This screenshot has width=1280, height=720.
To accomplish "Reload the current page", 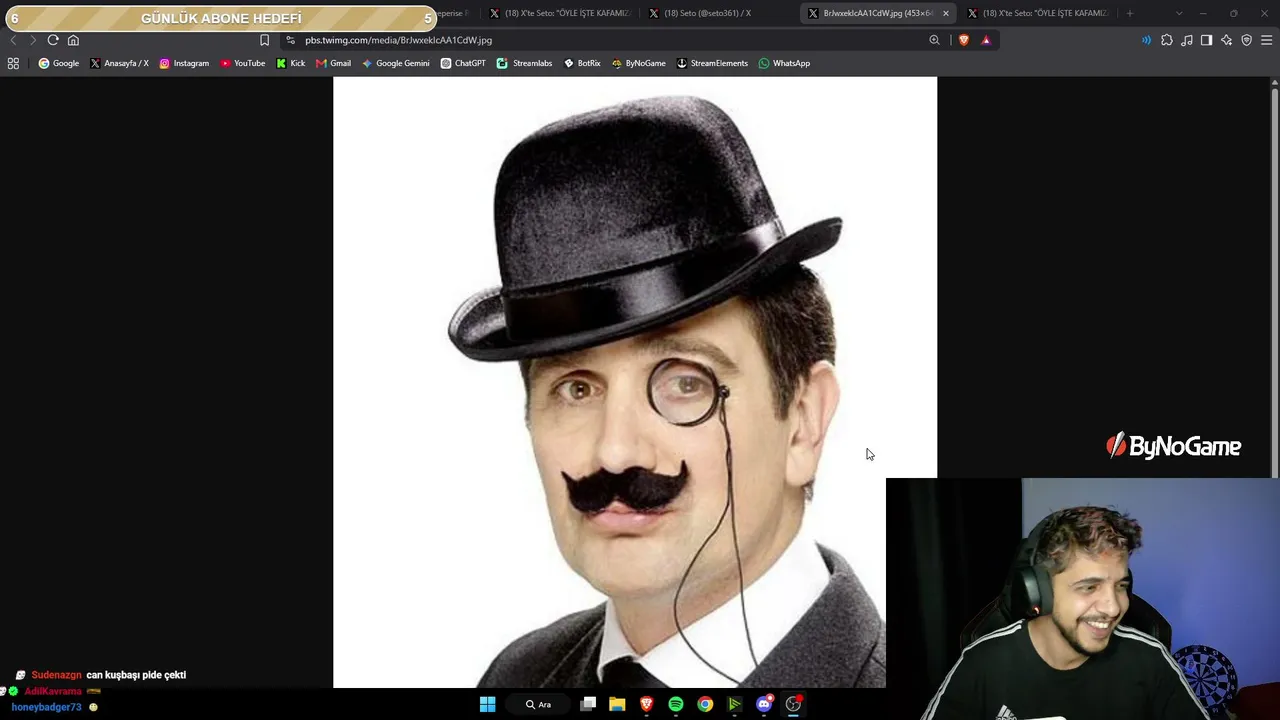I will click(x=53, y=40).
